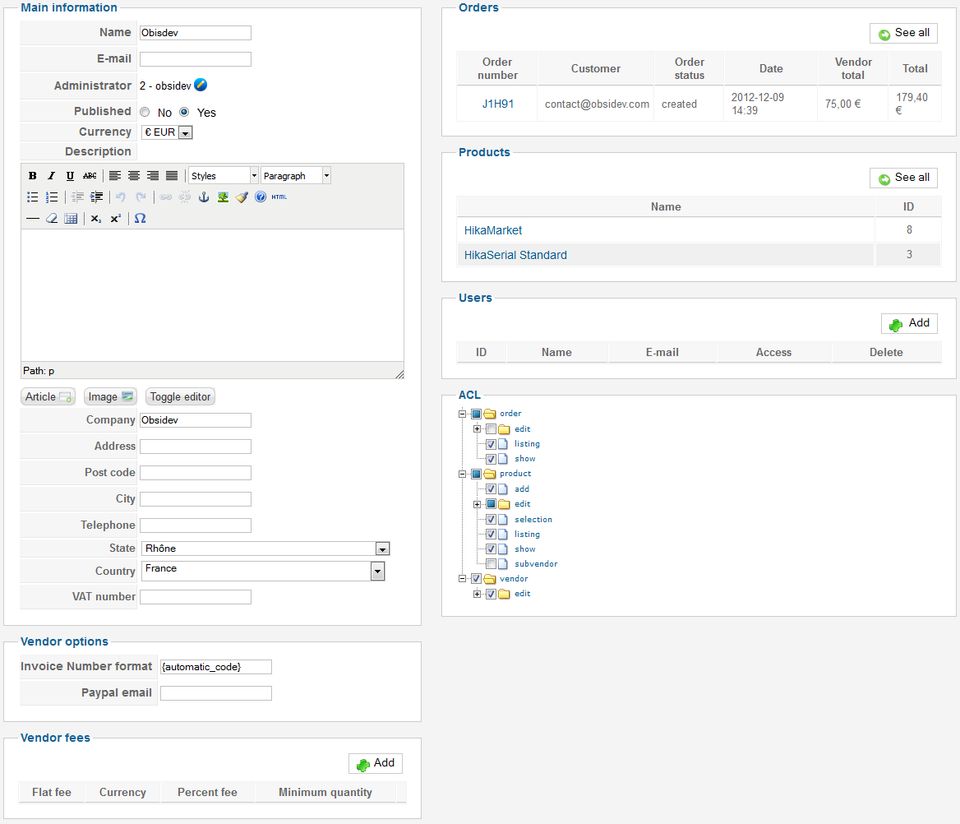The image size is (960, 824).
Task: Focus the Paypal email input field
Action: [x=216, y=693]
